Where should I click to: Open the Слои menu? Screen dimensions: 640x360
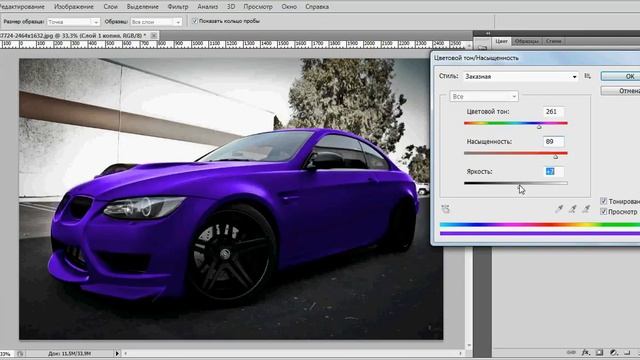click(x=110, y=7)
